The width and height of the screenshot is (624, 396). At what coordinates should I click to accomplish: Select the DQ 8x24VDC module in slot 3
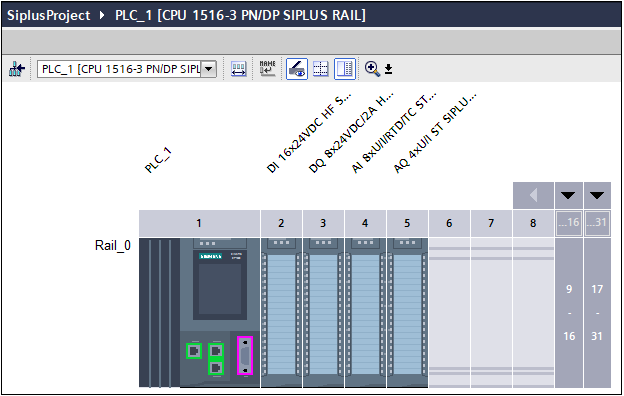click(x=323, y=312)
